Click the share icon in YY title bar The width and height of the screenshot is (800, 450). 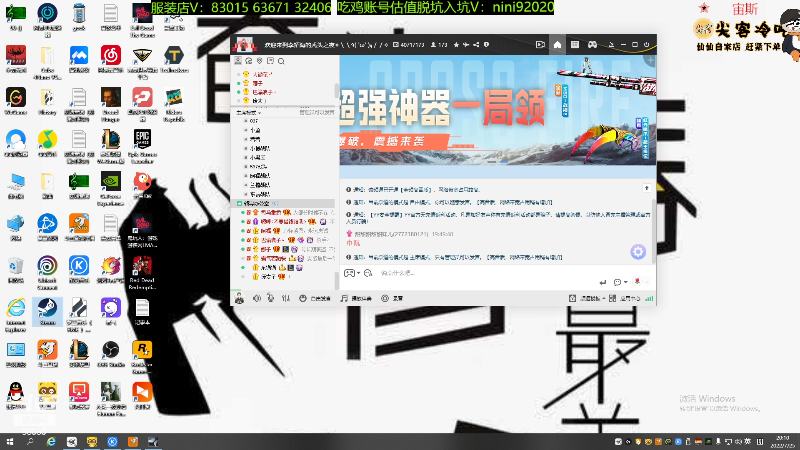476,45
